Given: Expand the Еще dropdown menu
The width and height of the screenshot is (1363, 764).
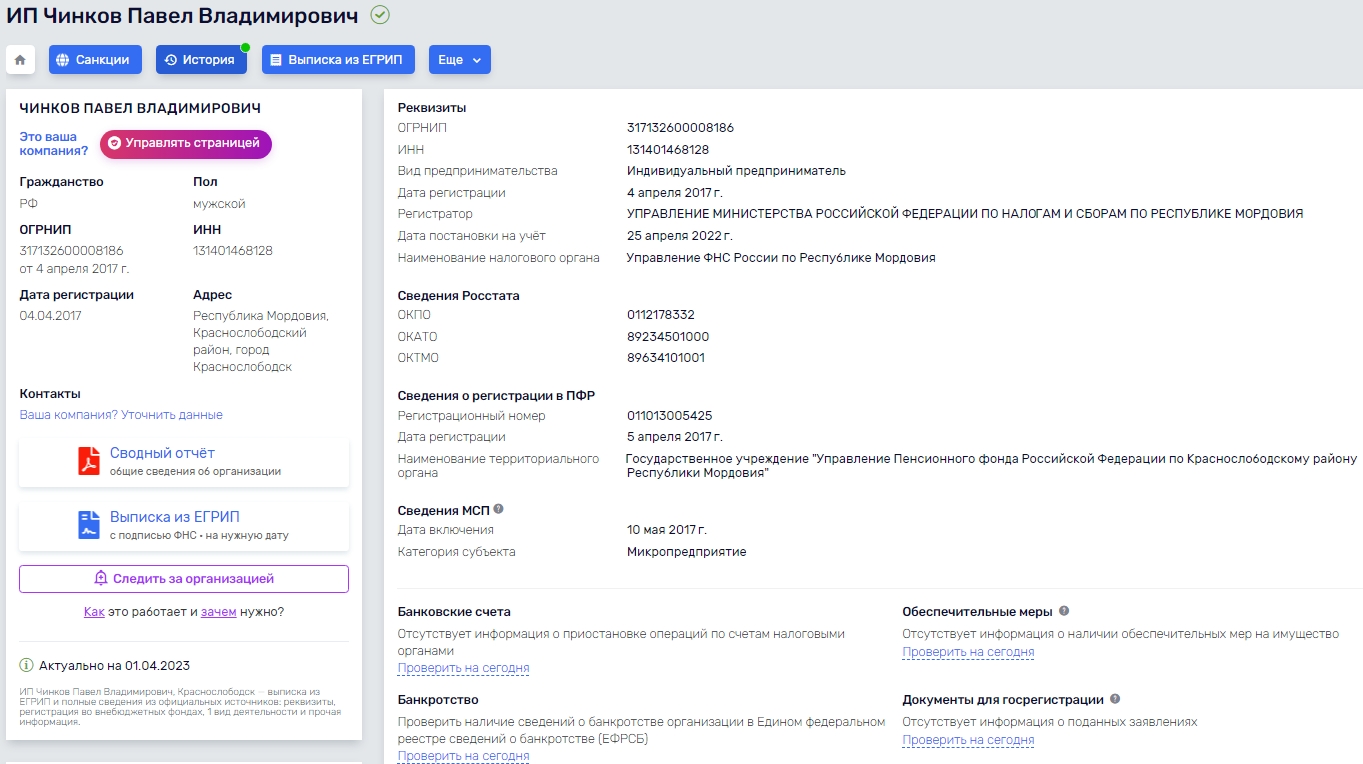Looking at the screenshot, I should tap(460, 60).
